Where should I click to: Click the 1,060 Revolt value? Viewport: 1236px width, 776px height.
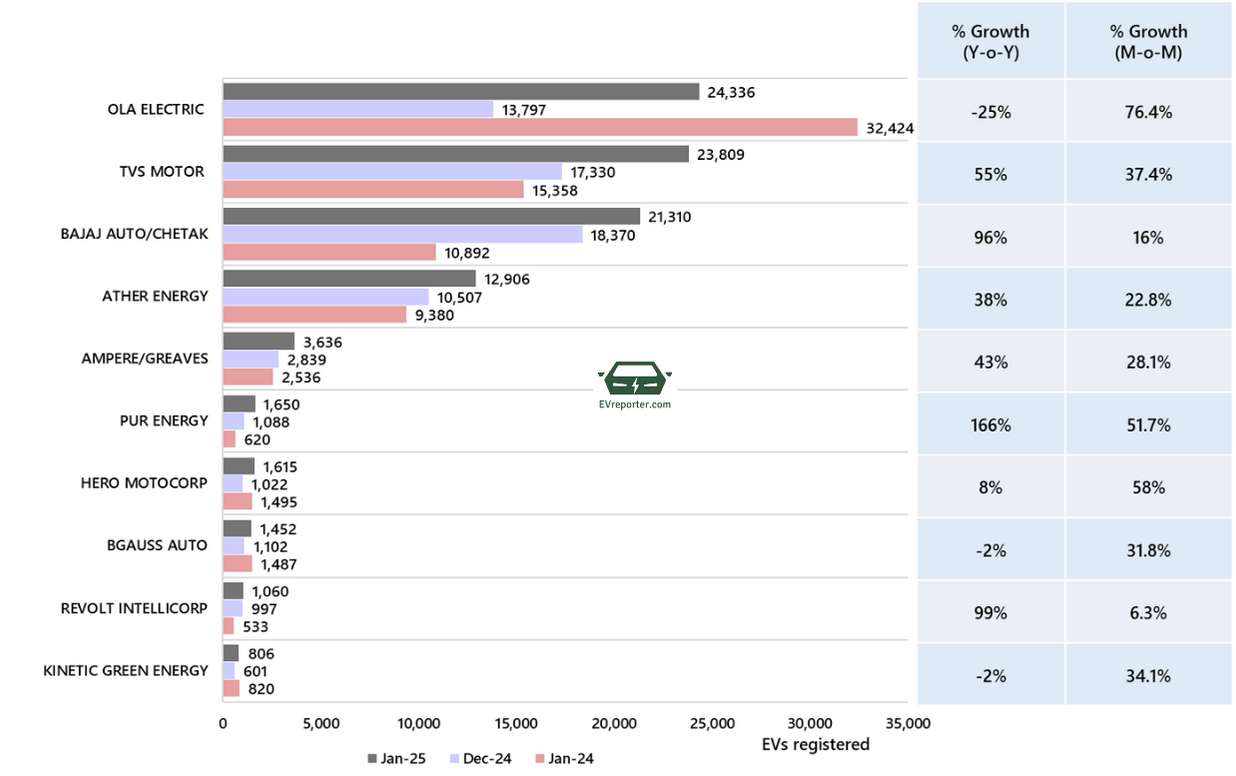(270, 591)
